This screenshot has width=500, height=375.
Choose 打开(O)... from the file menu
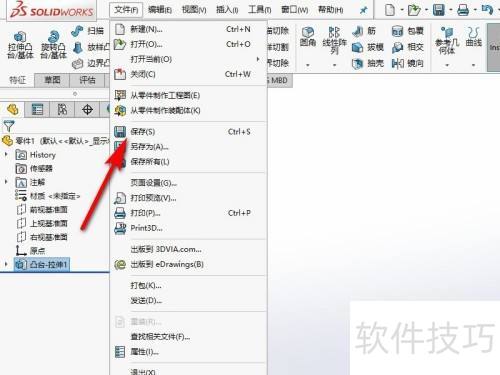click(x=188, y=44)
